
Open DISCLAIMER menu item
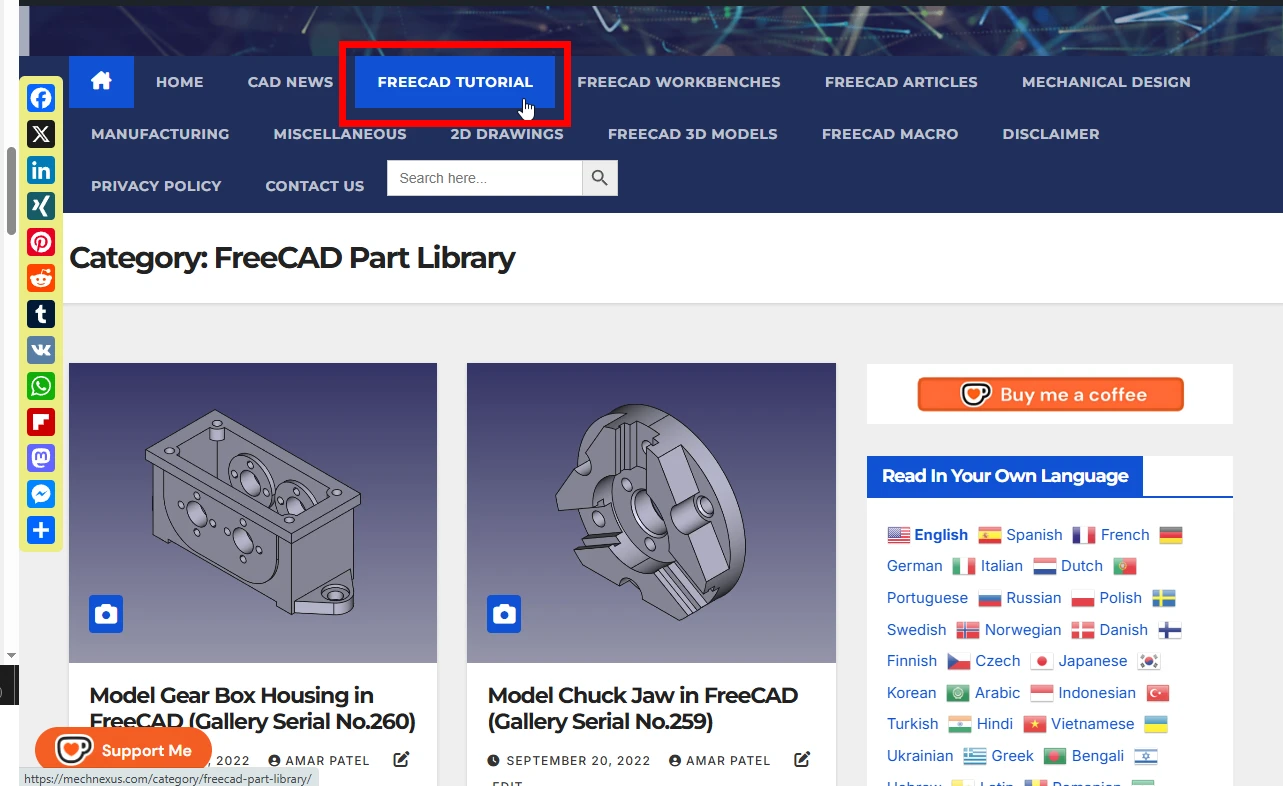point(1051,134)
